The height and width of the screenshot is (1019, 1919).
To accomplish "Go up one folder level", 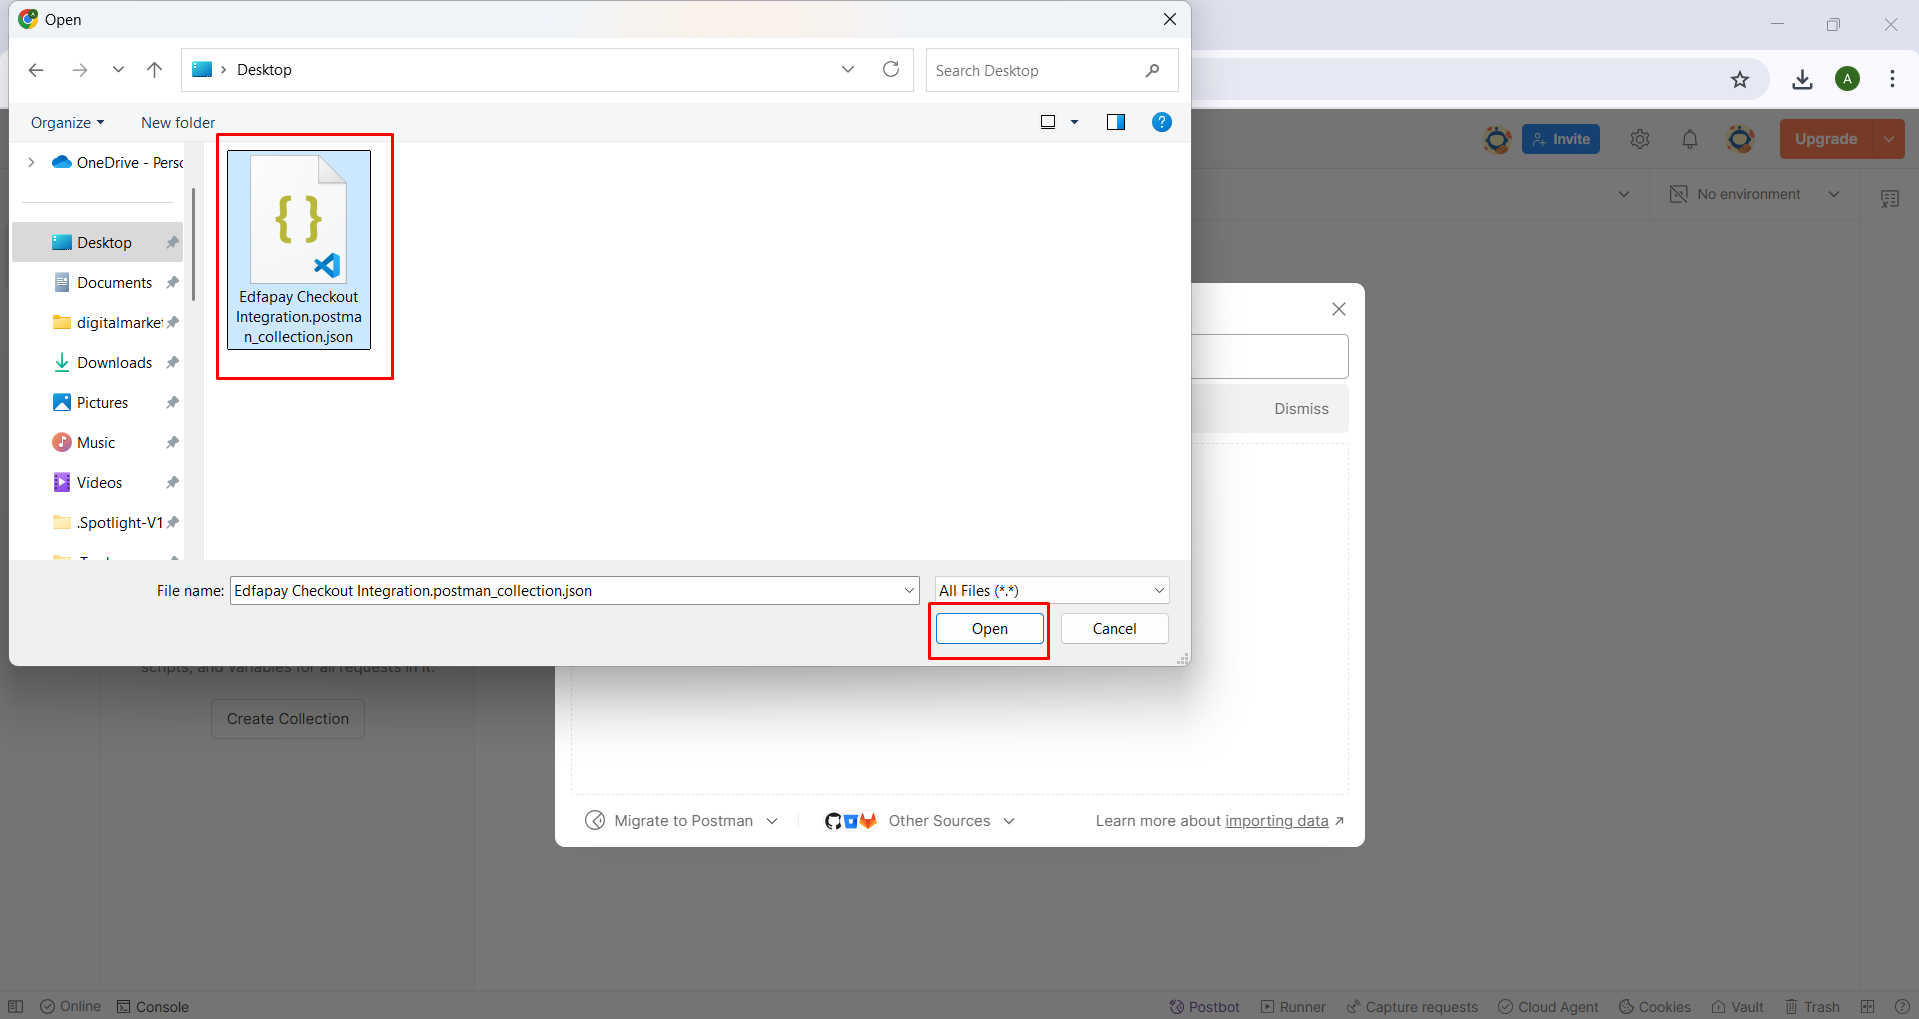I will click(x=154, y=70).
